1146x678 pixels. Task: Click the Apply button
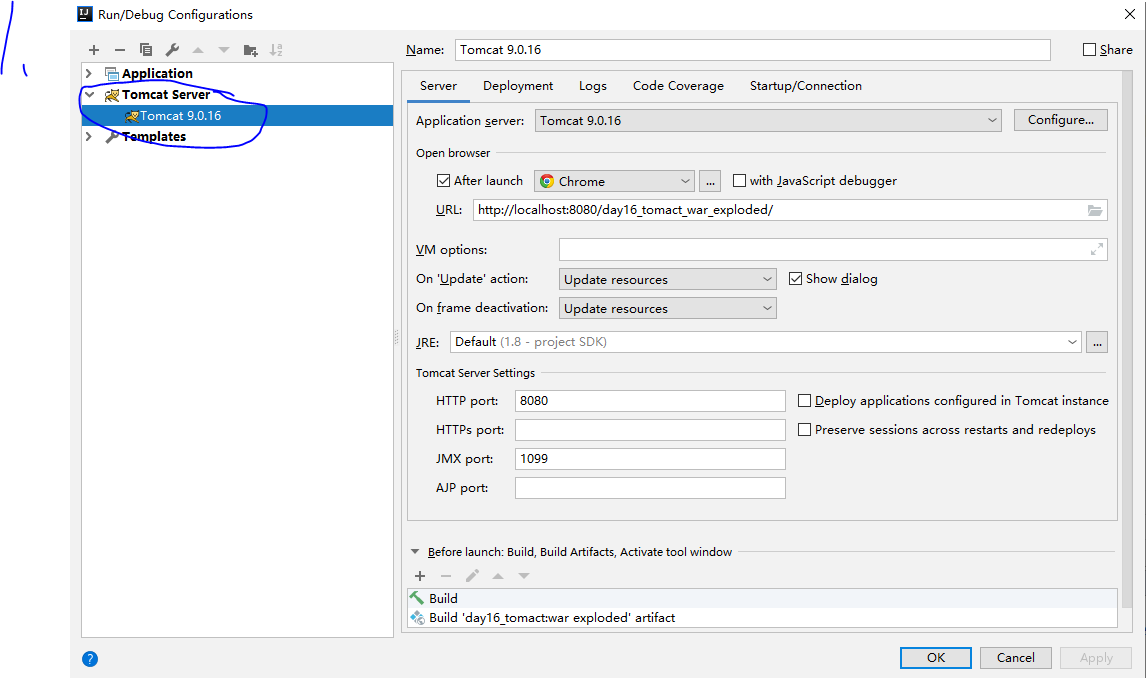(x=1096, y=658)
